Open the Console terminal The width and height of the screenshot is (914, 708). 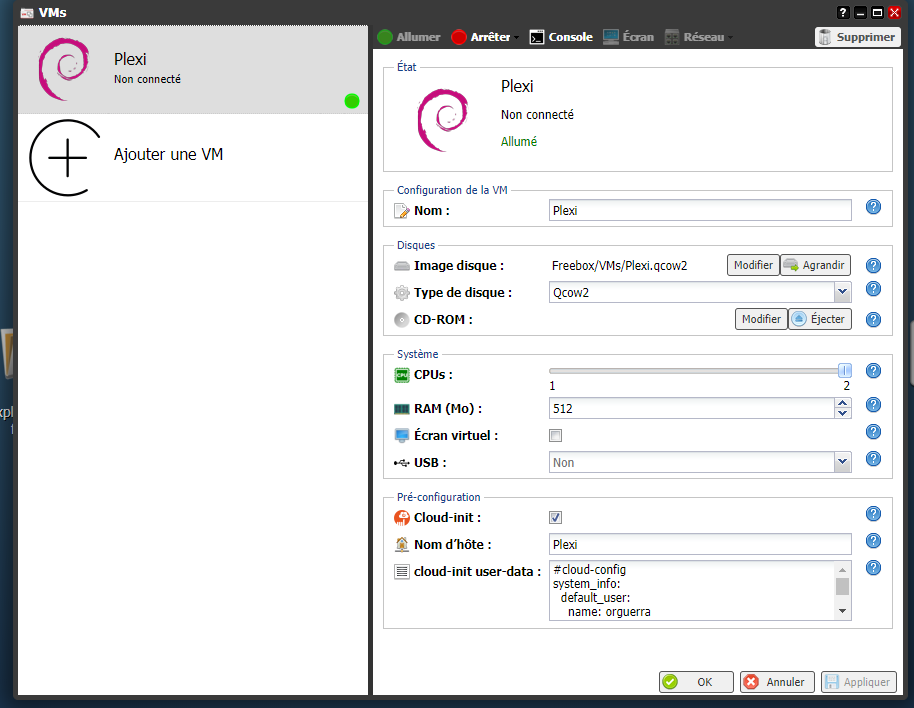coord(561,37)
